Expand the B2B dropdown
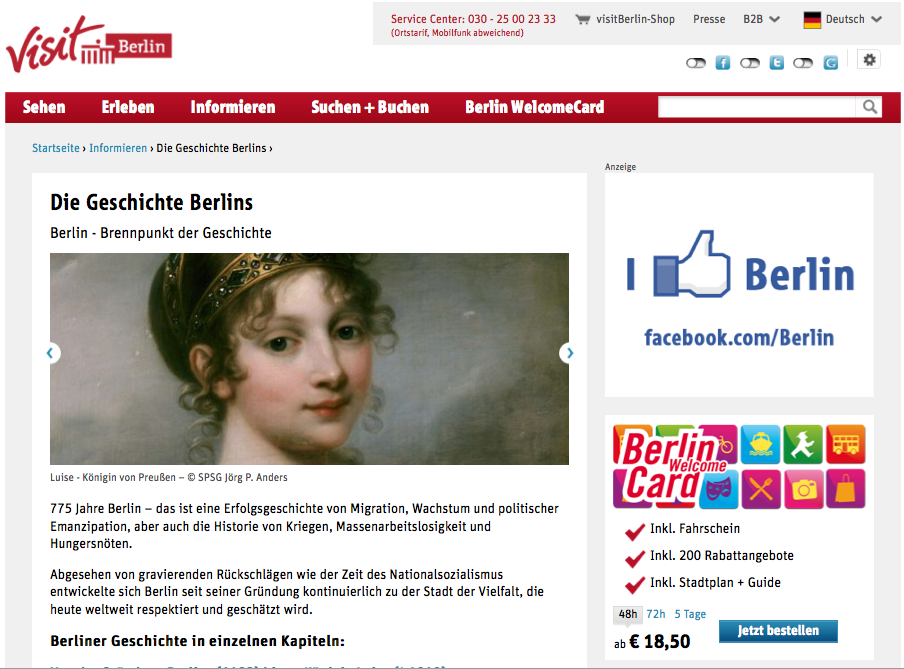 coord(761,20)
